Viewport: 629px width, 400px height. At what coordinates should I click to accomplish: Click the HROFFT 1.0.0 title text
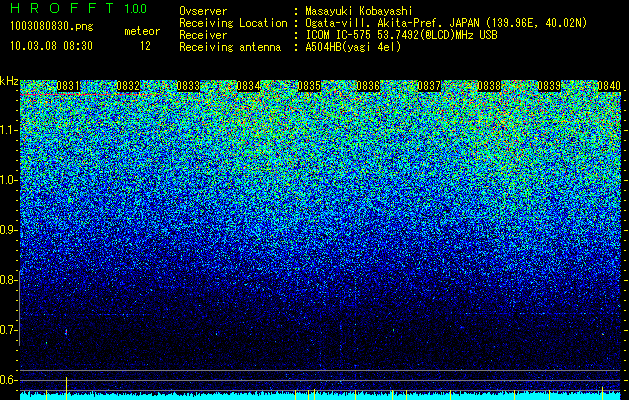coord(78,8)
